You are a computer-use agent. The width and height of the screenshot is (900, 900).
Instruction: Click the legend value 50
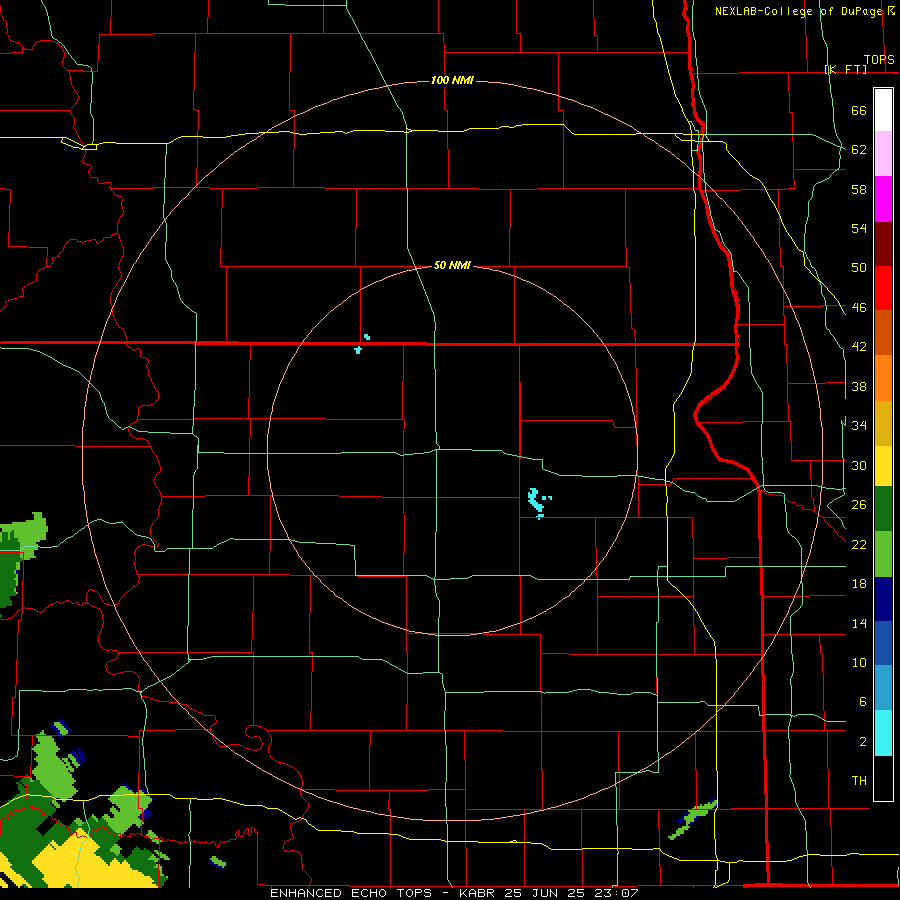[859, 268]
